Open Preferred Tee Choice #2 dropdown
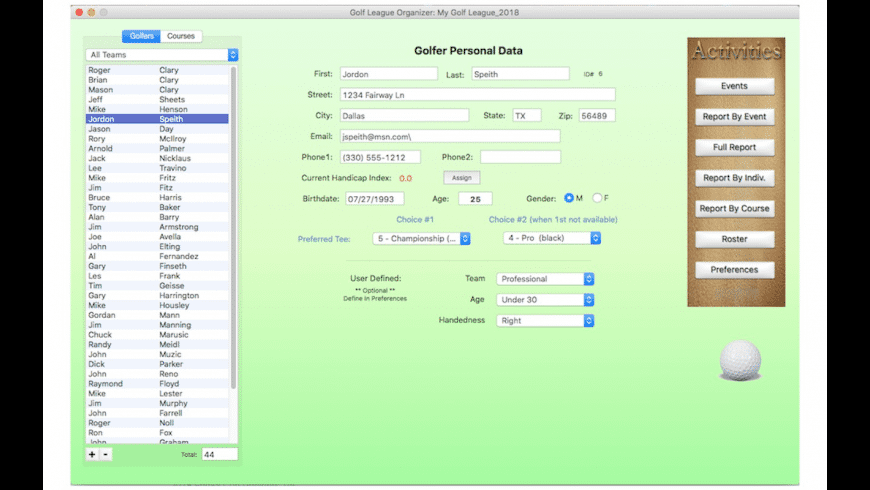 tap(552, 238)
